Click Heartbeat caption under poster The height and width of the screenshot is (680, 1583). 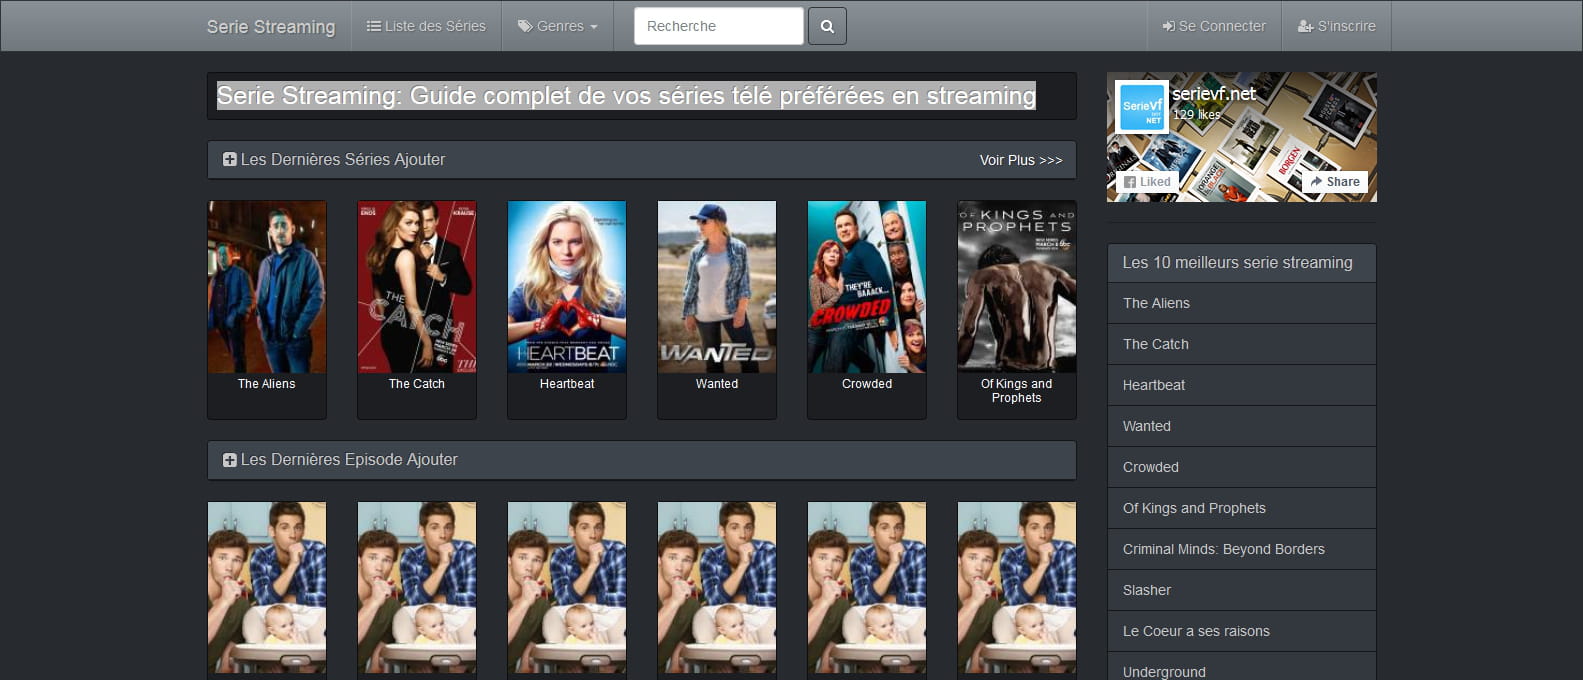click(567, 384)
